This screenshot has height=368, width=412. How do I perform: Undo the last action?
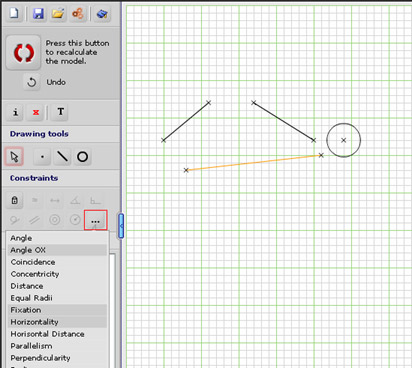[32, 82]
